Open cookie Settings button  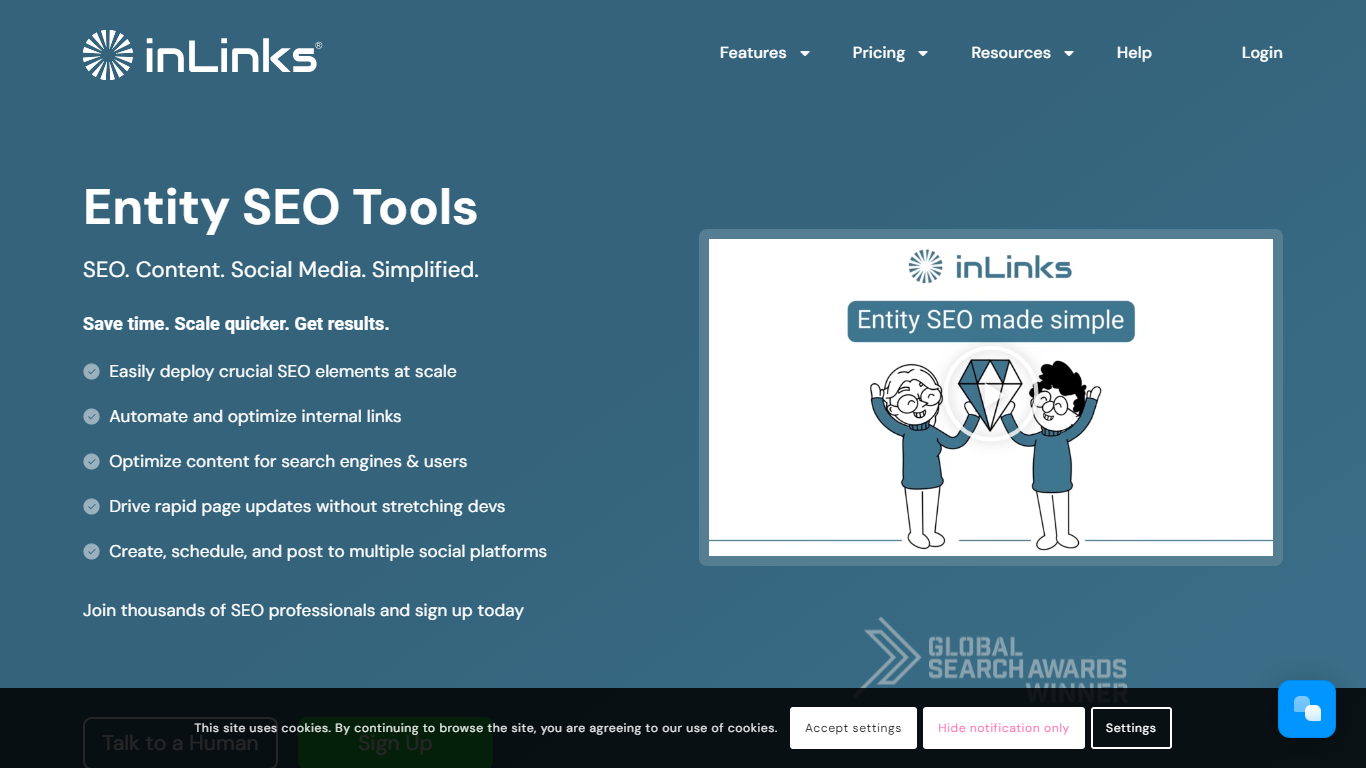coord(1131,728)
